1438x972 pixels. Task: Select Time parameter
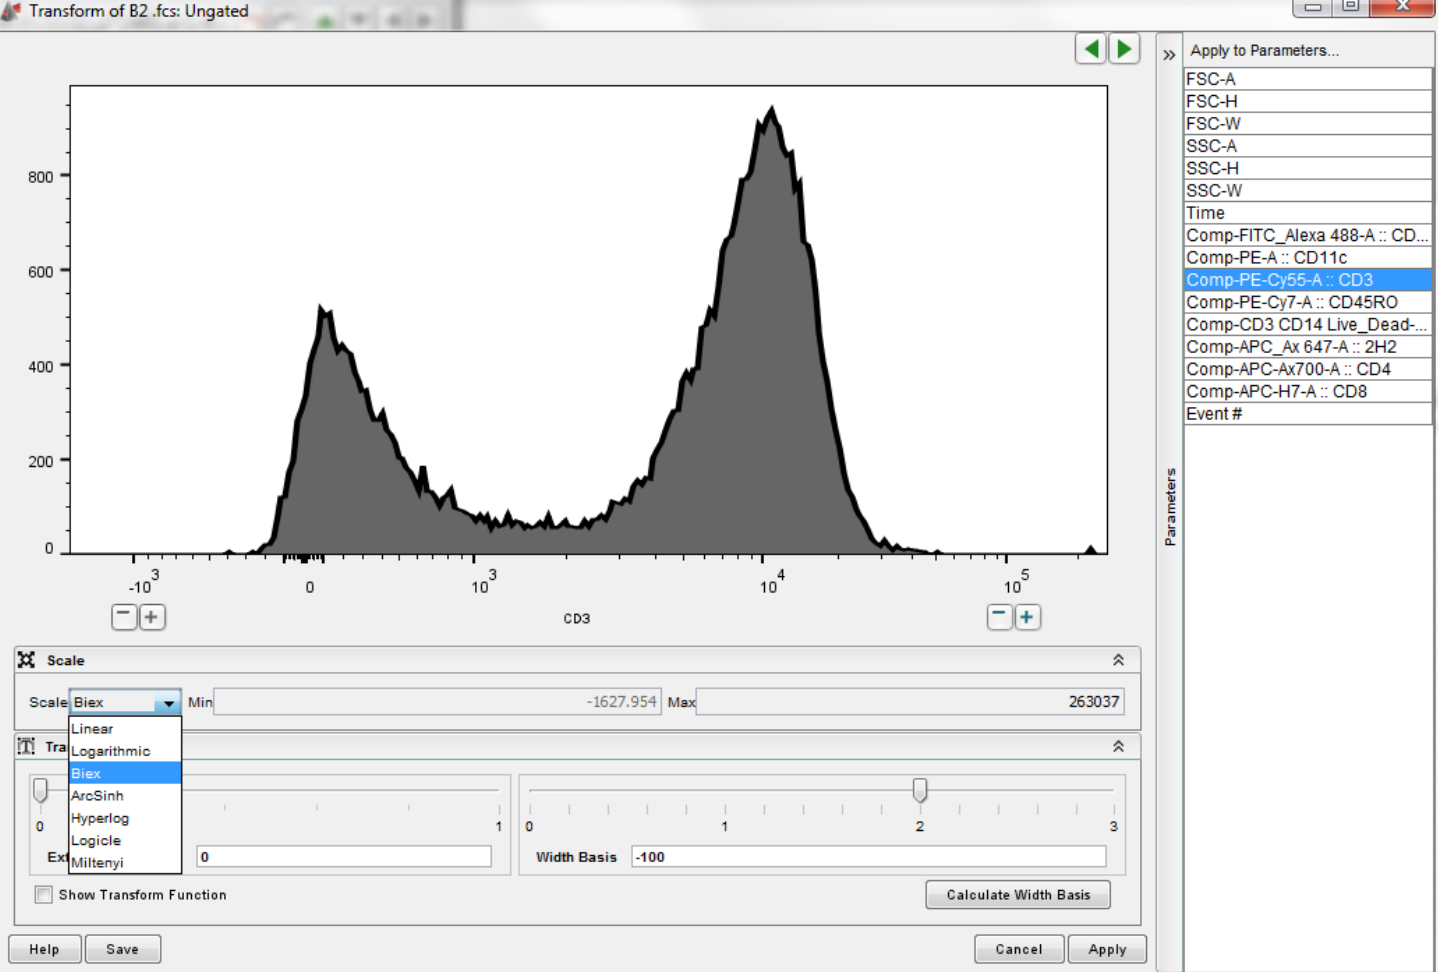[1307, 213]
